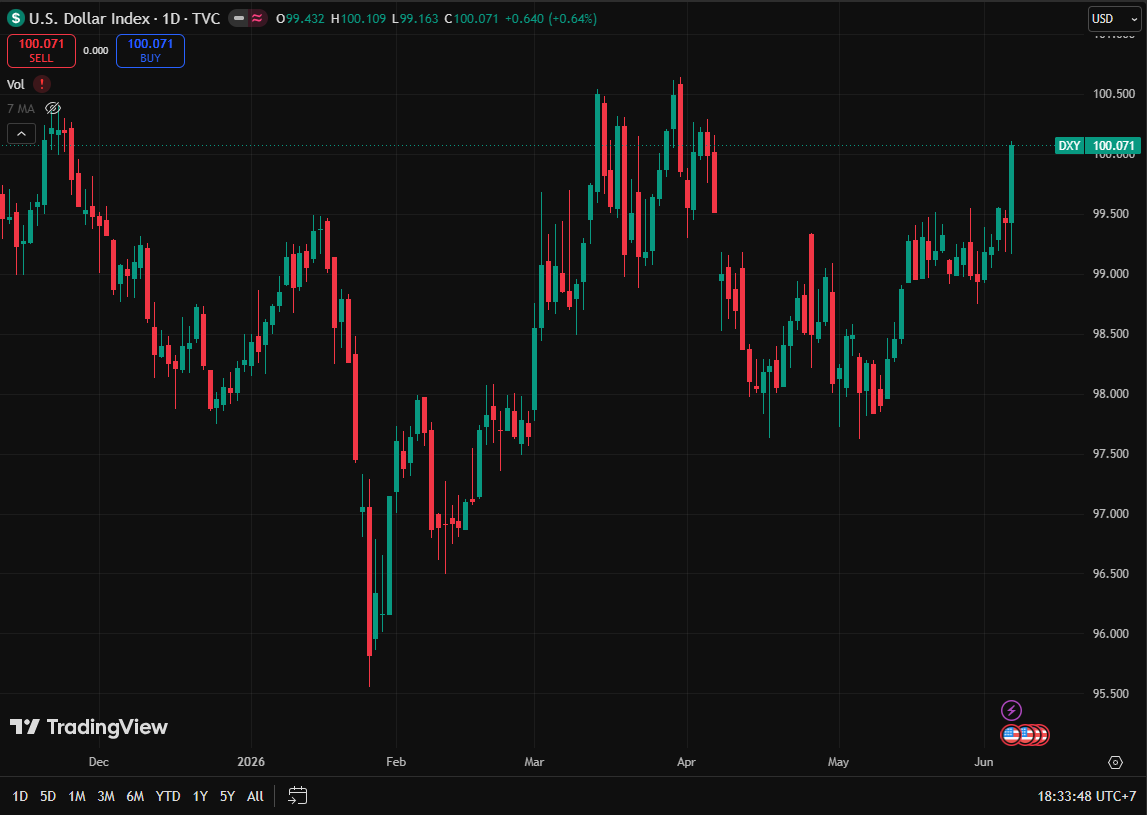Click the red exclamation error icon next to Vol
This screenshot has height=815, width=1147.
42,84
